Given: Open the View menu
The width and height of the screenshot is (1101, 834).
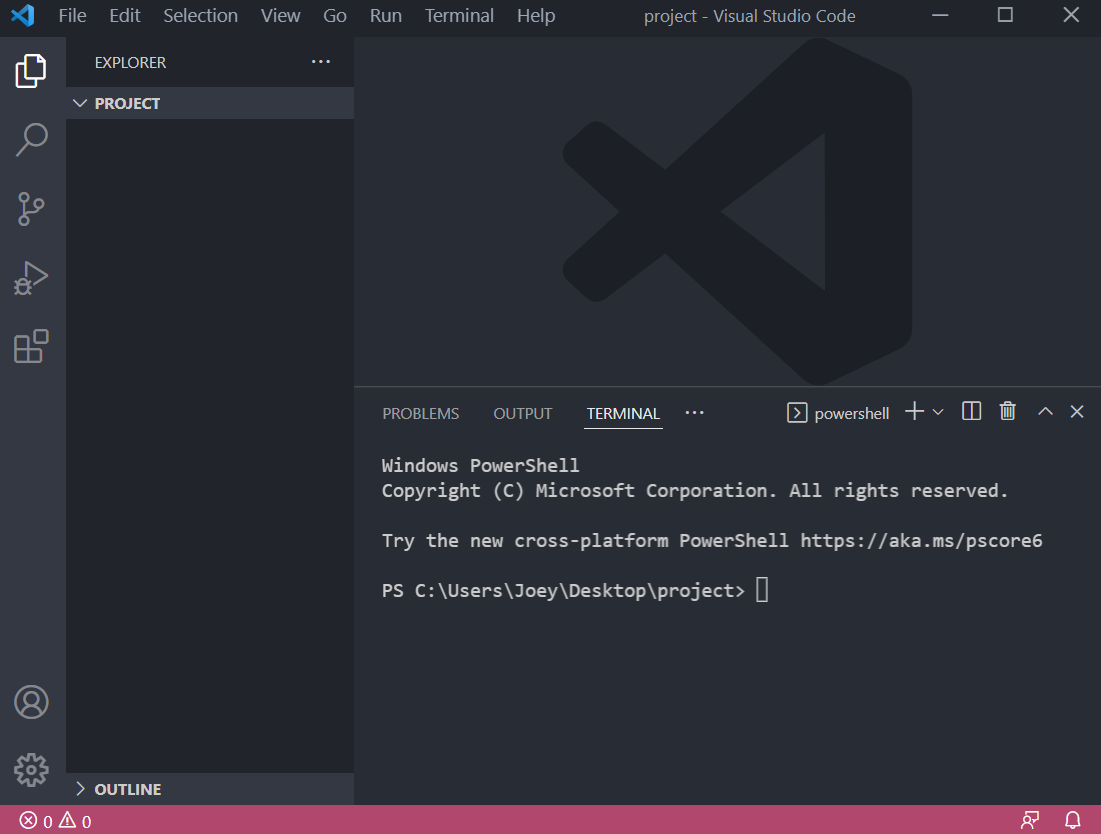Looking at the screenshot, I should [x=281, y=15].
